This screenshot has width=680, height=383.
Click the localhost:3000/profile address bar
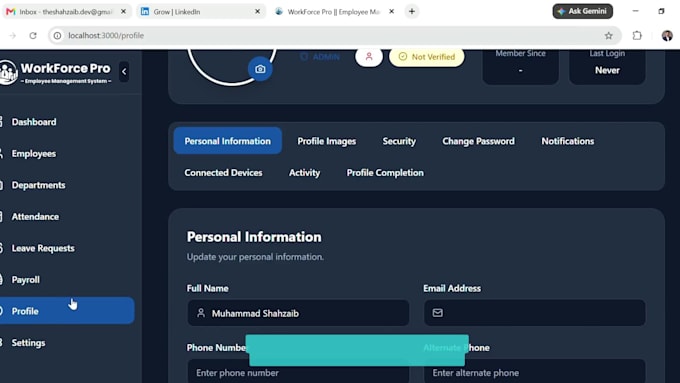click(x=334, y=36)
